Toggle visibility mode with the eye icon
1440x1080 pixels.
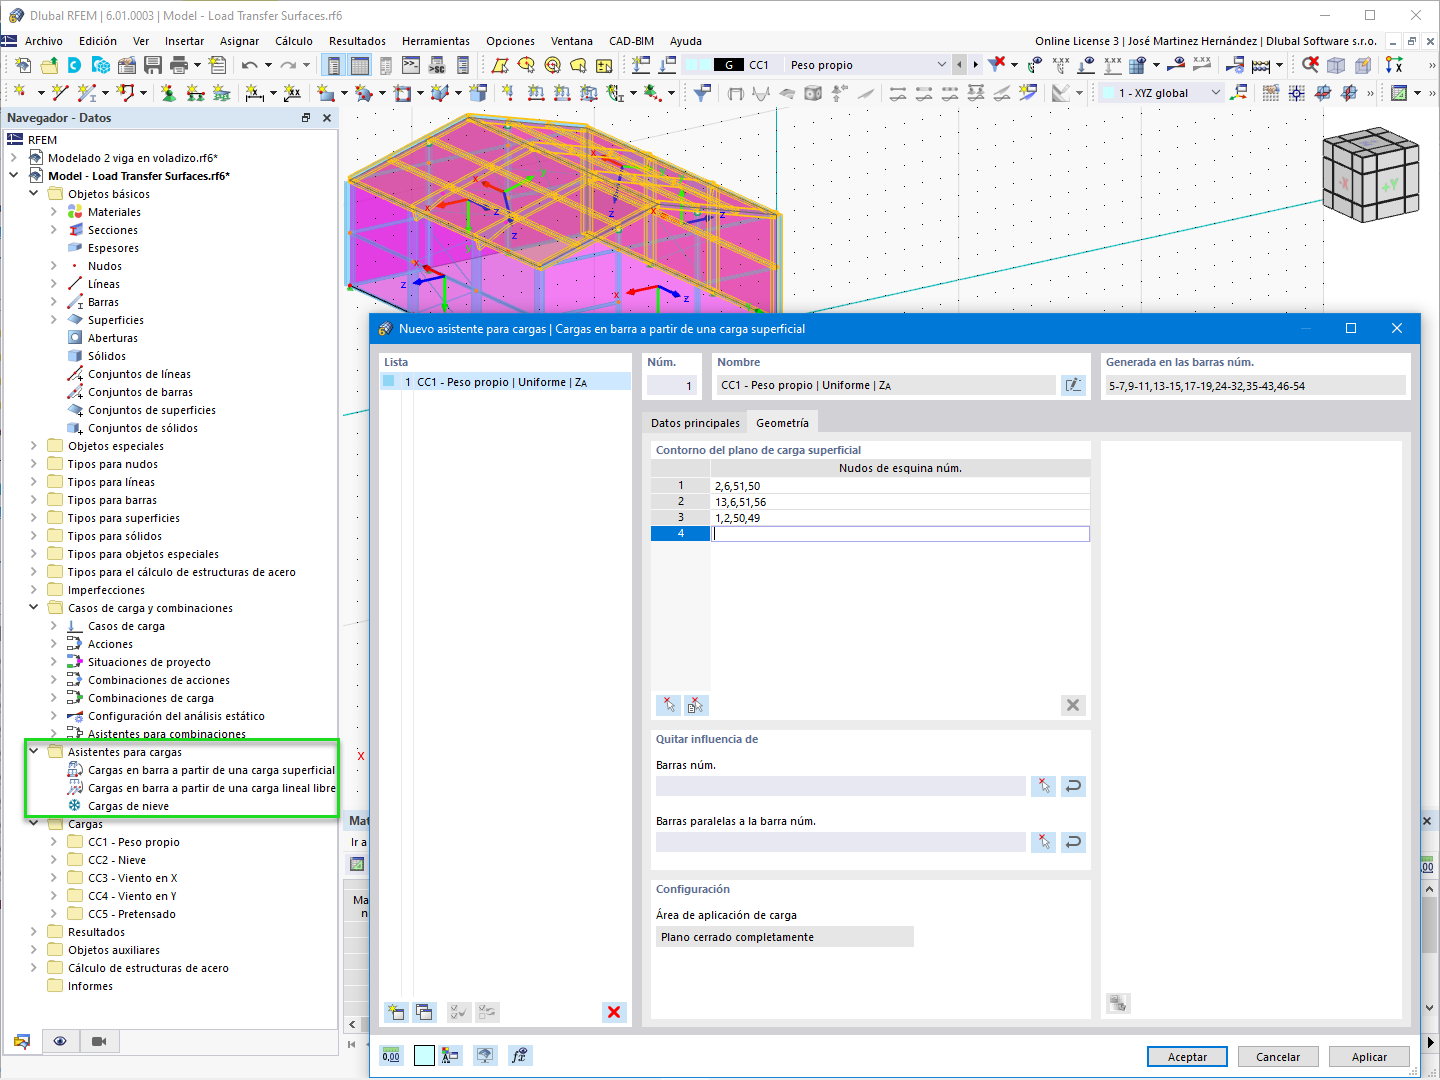[x=60, y=1041]
